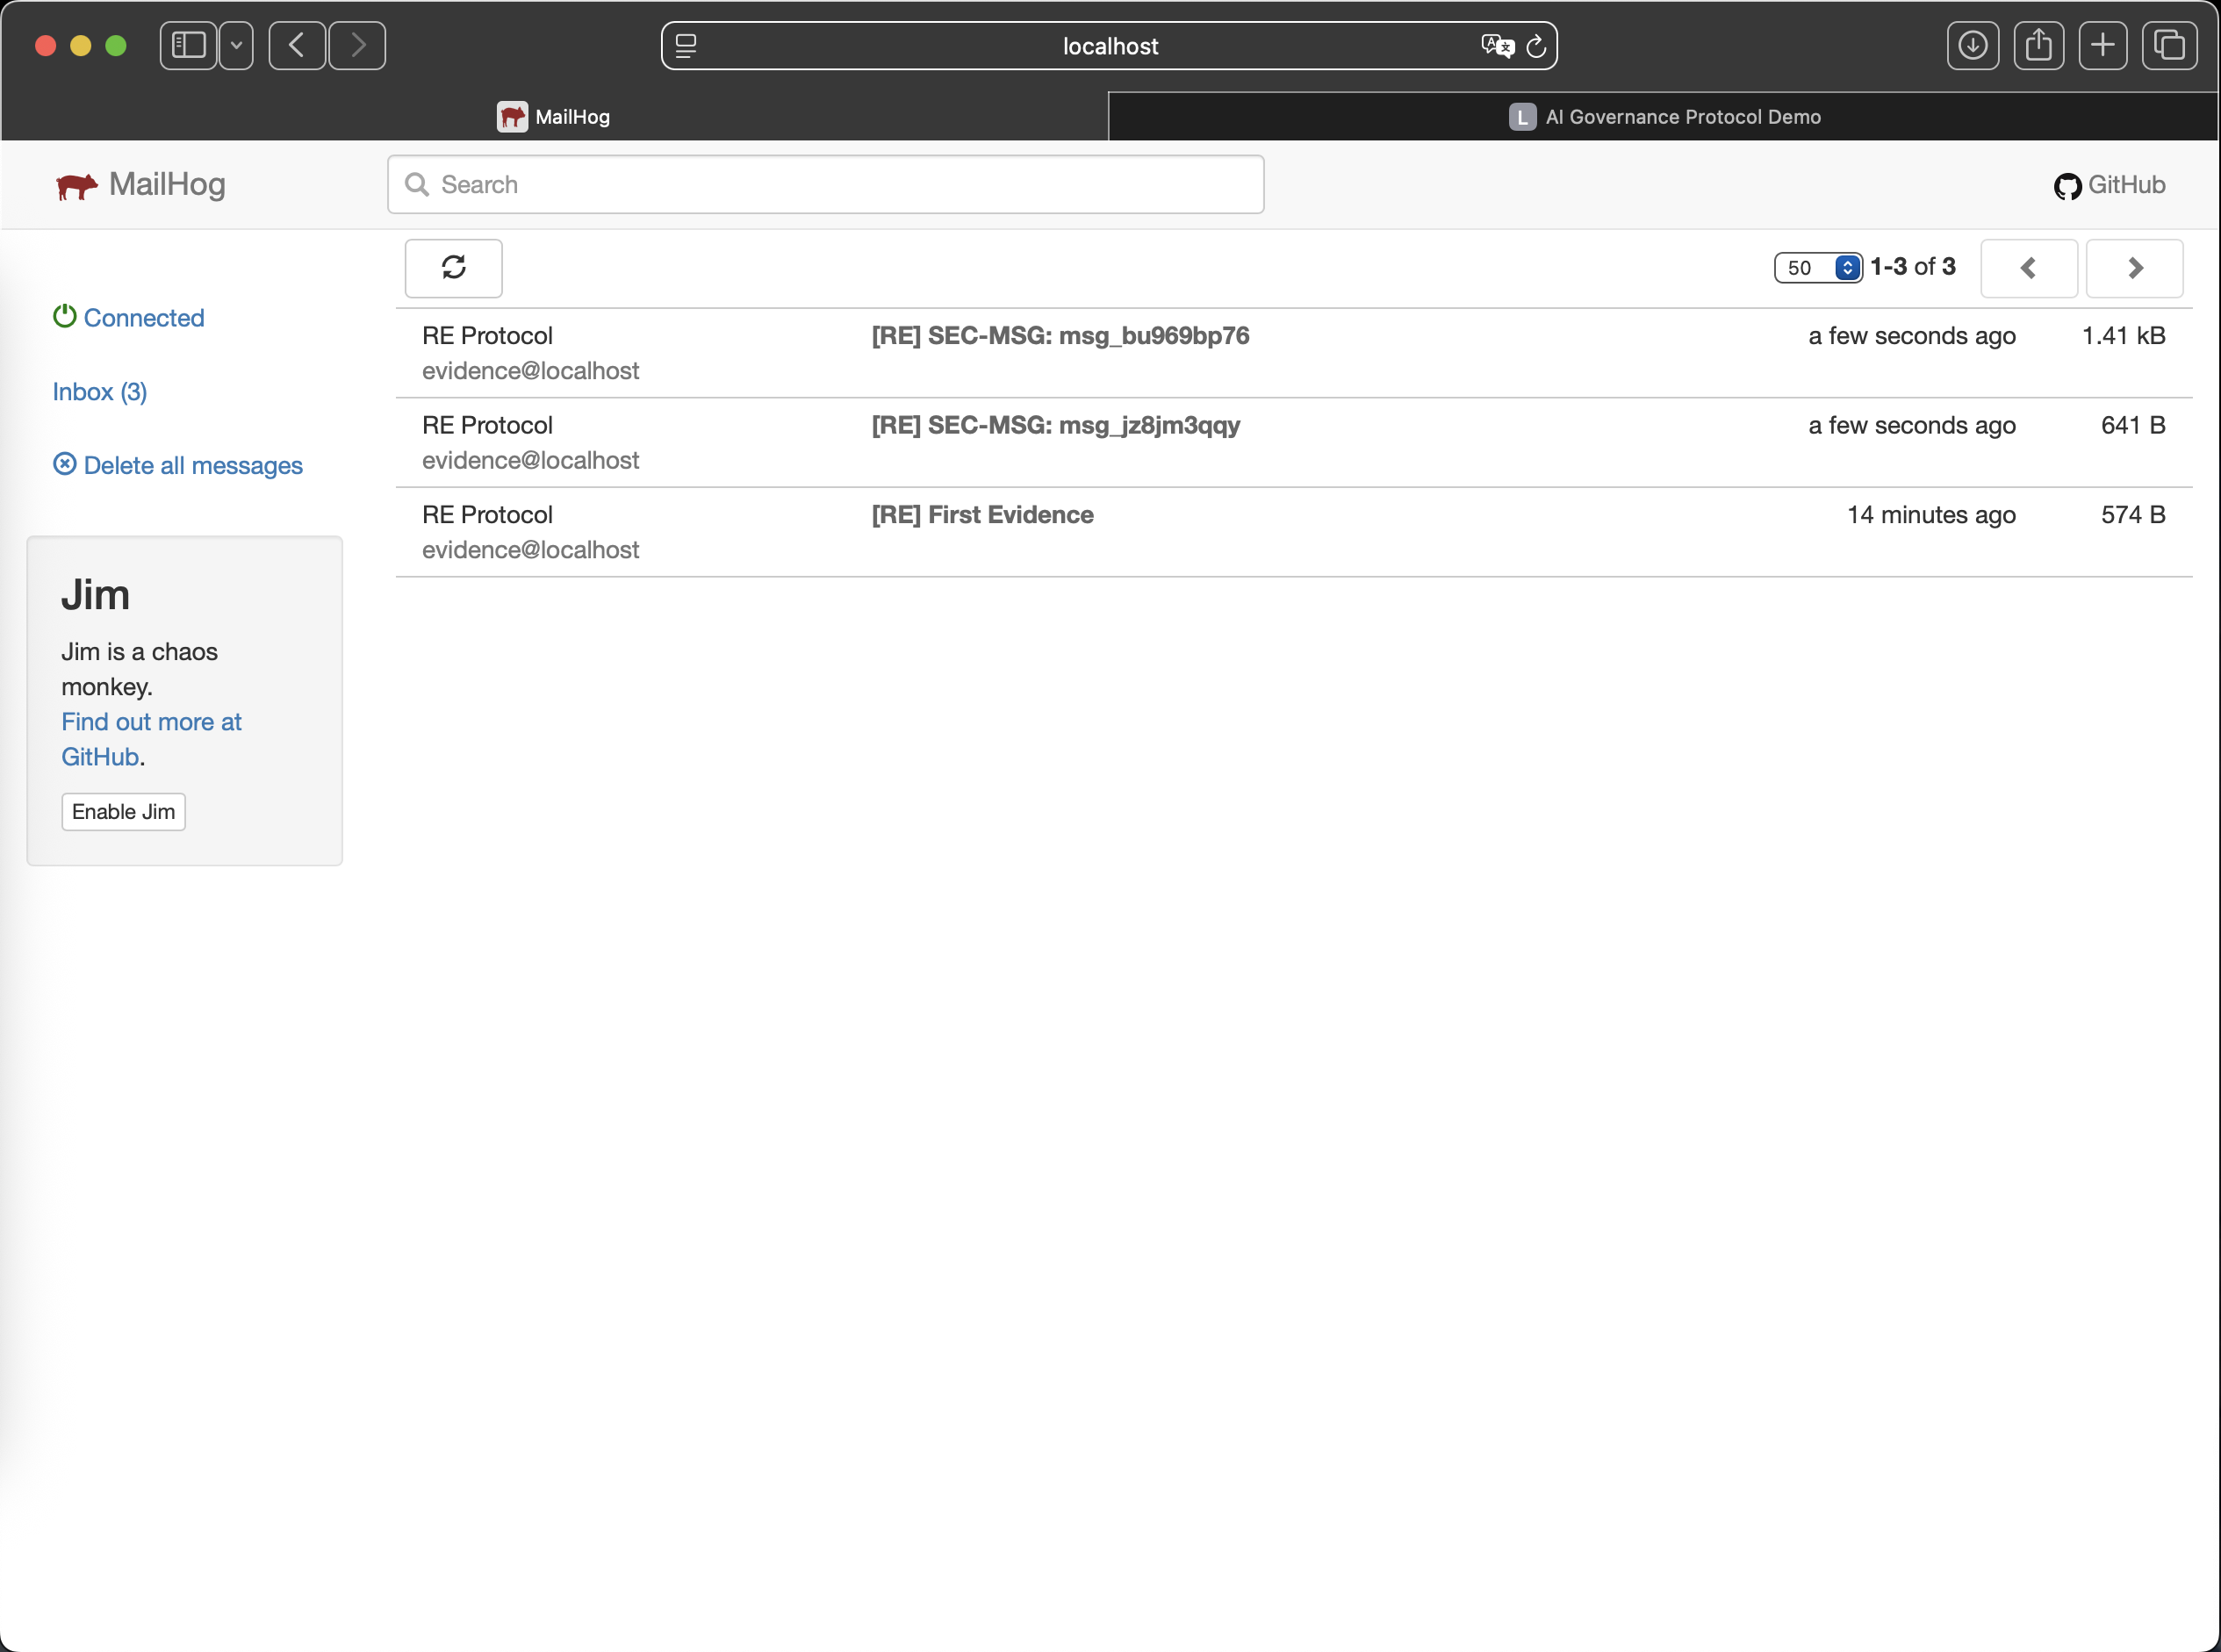
Task: Click the refresh messages icon button
Action: 453,267
